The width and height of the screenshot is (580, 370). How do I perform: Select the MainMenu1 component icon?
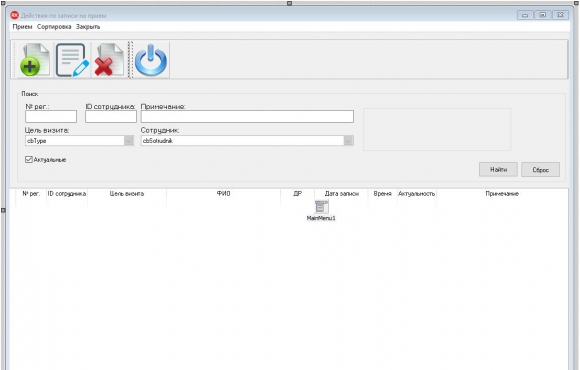tap(321, 207)
